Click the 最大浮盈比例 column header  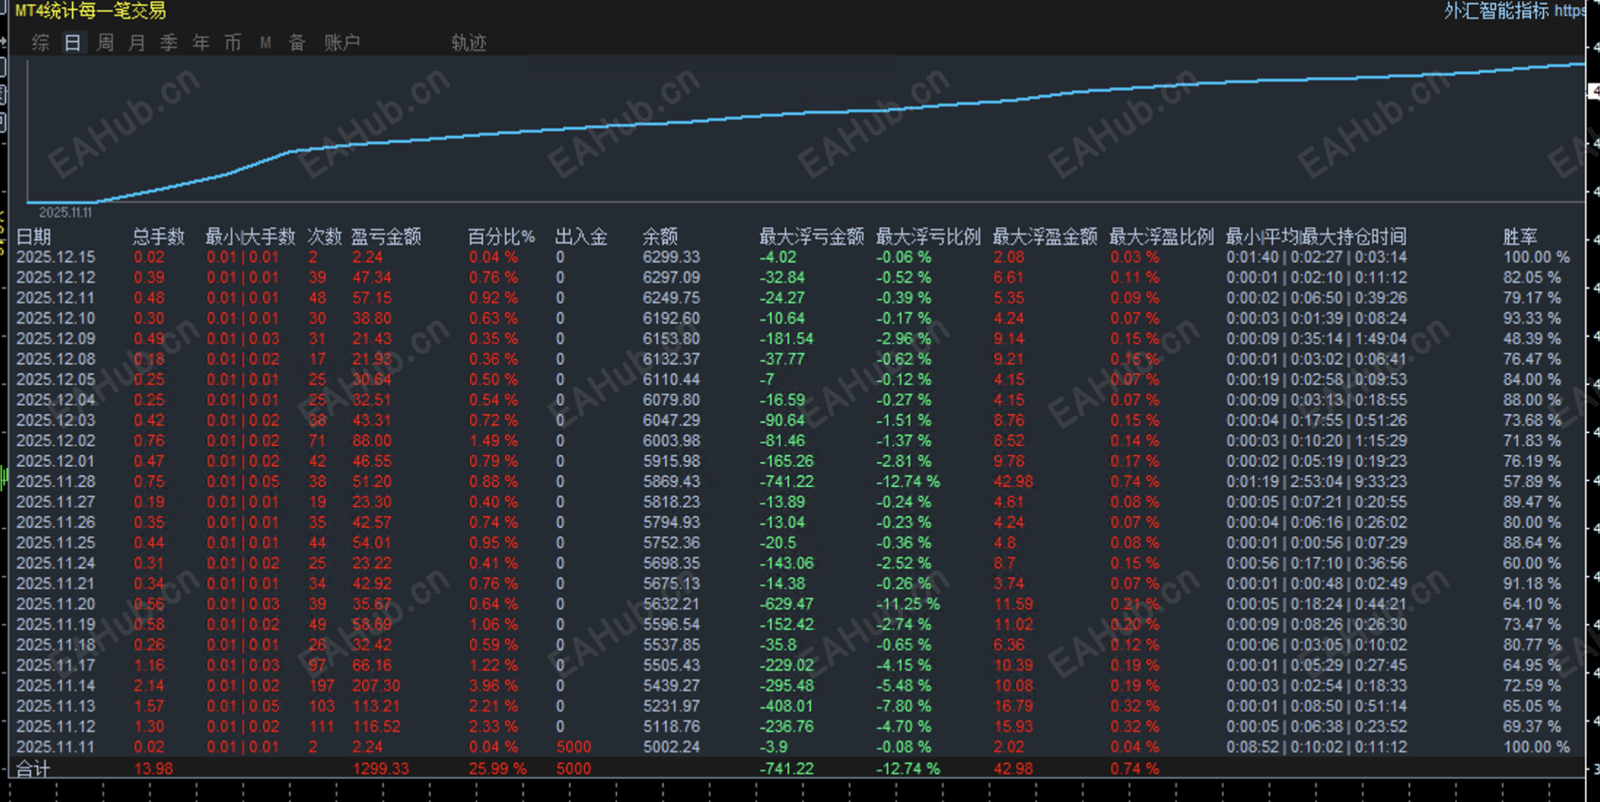coord(1162,237)
